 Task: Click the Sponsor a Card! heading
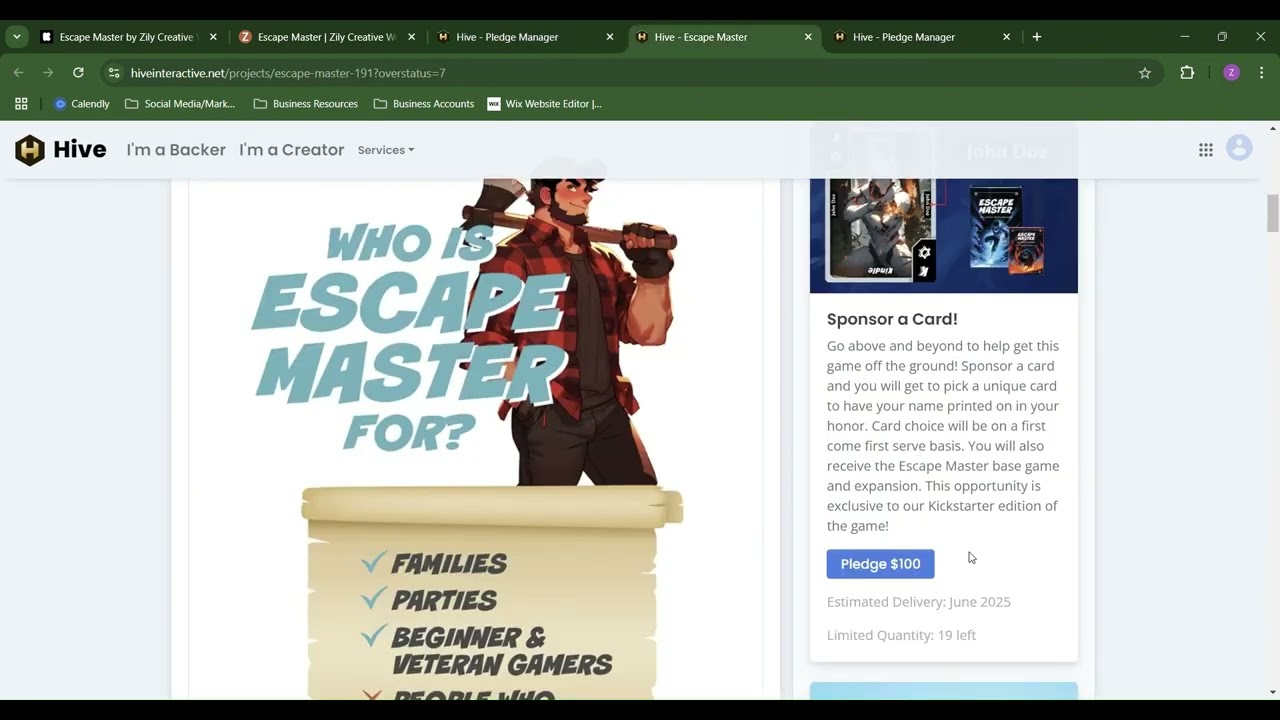click(892, 319)
